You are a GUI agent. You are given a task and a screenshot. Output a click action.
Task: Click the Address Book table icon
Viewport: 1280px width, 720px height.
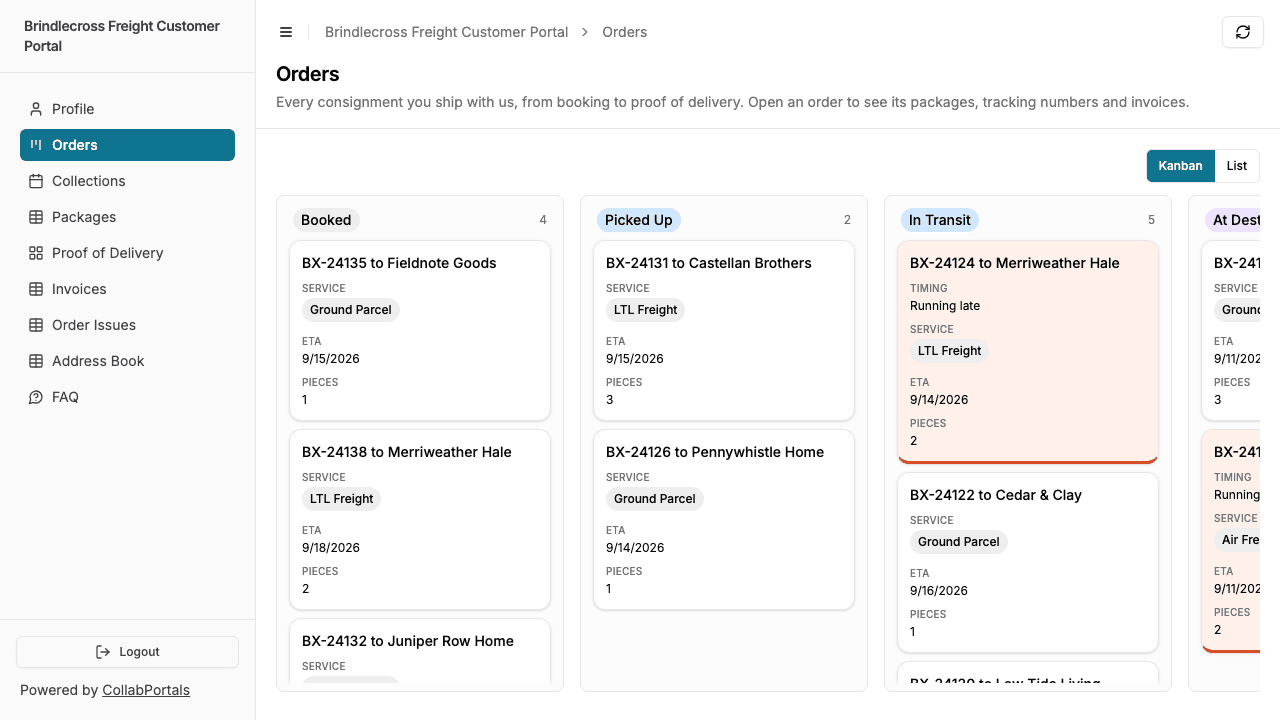(x=36, y=361)
